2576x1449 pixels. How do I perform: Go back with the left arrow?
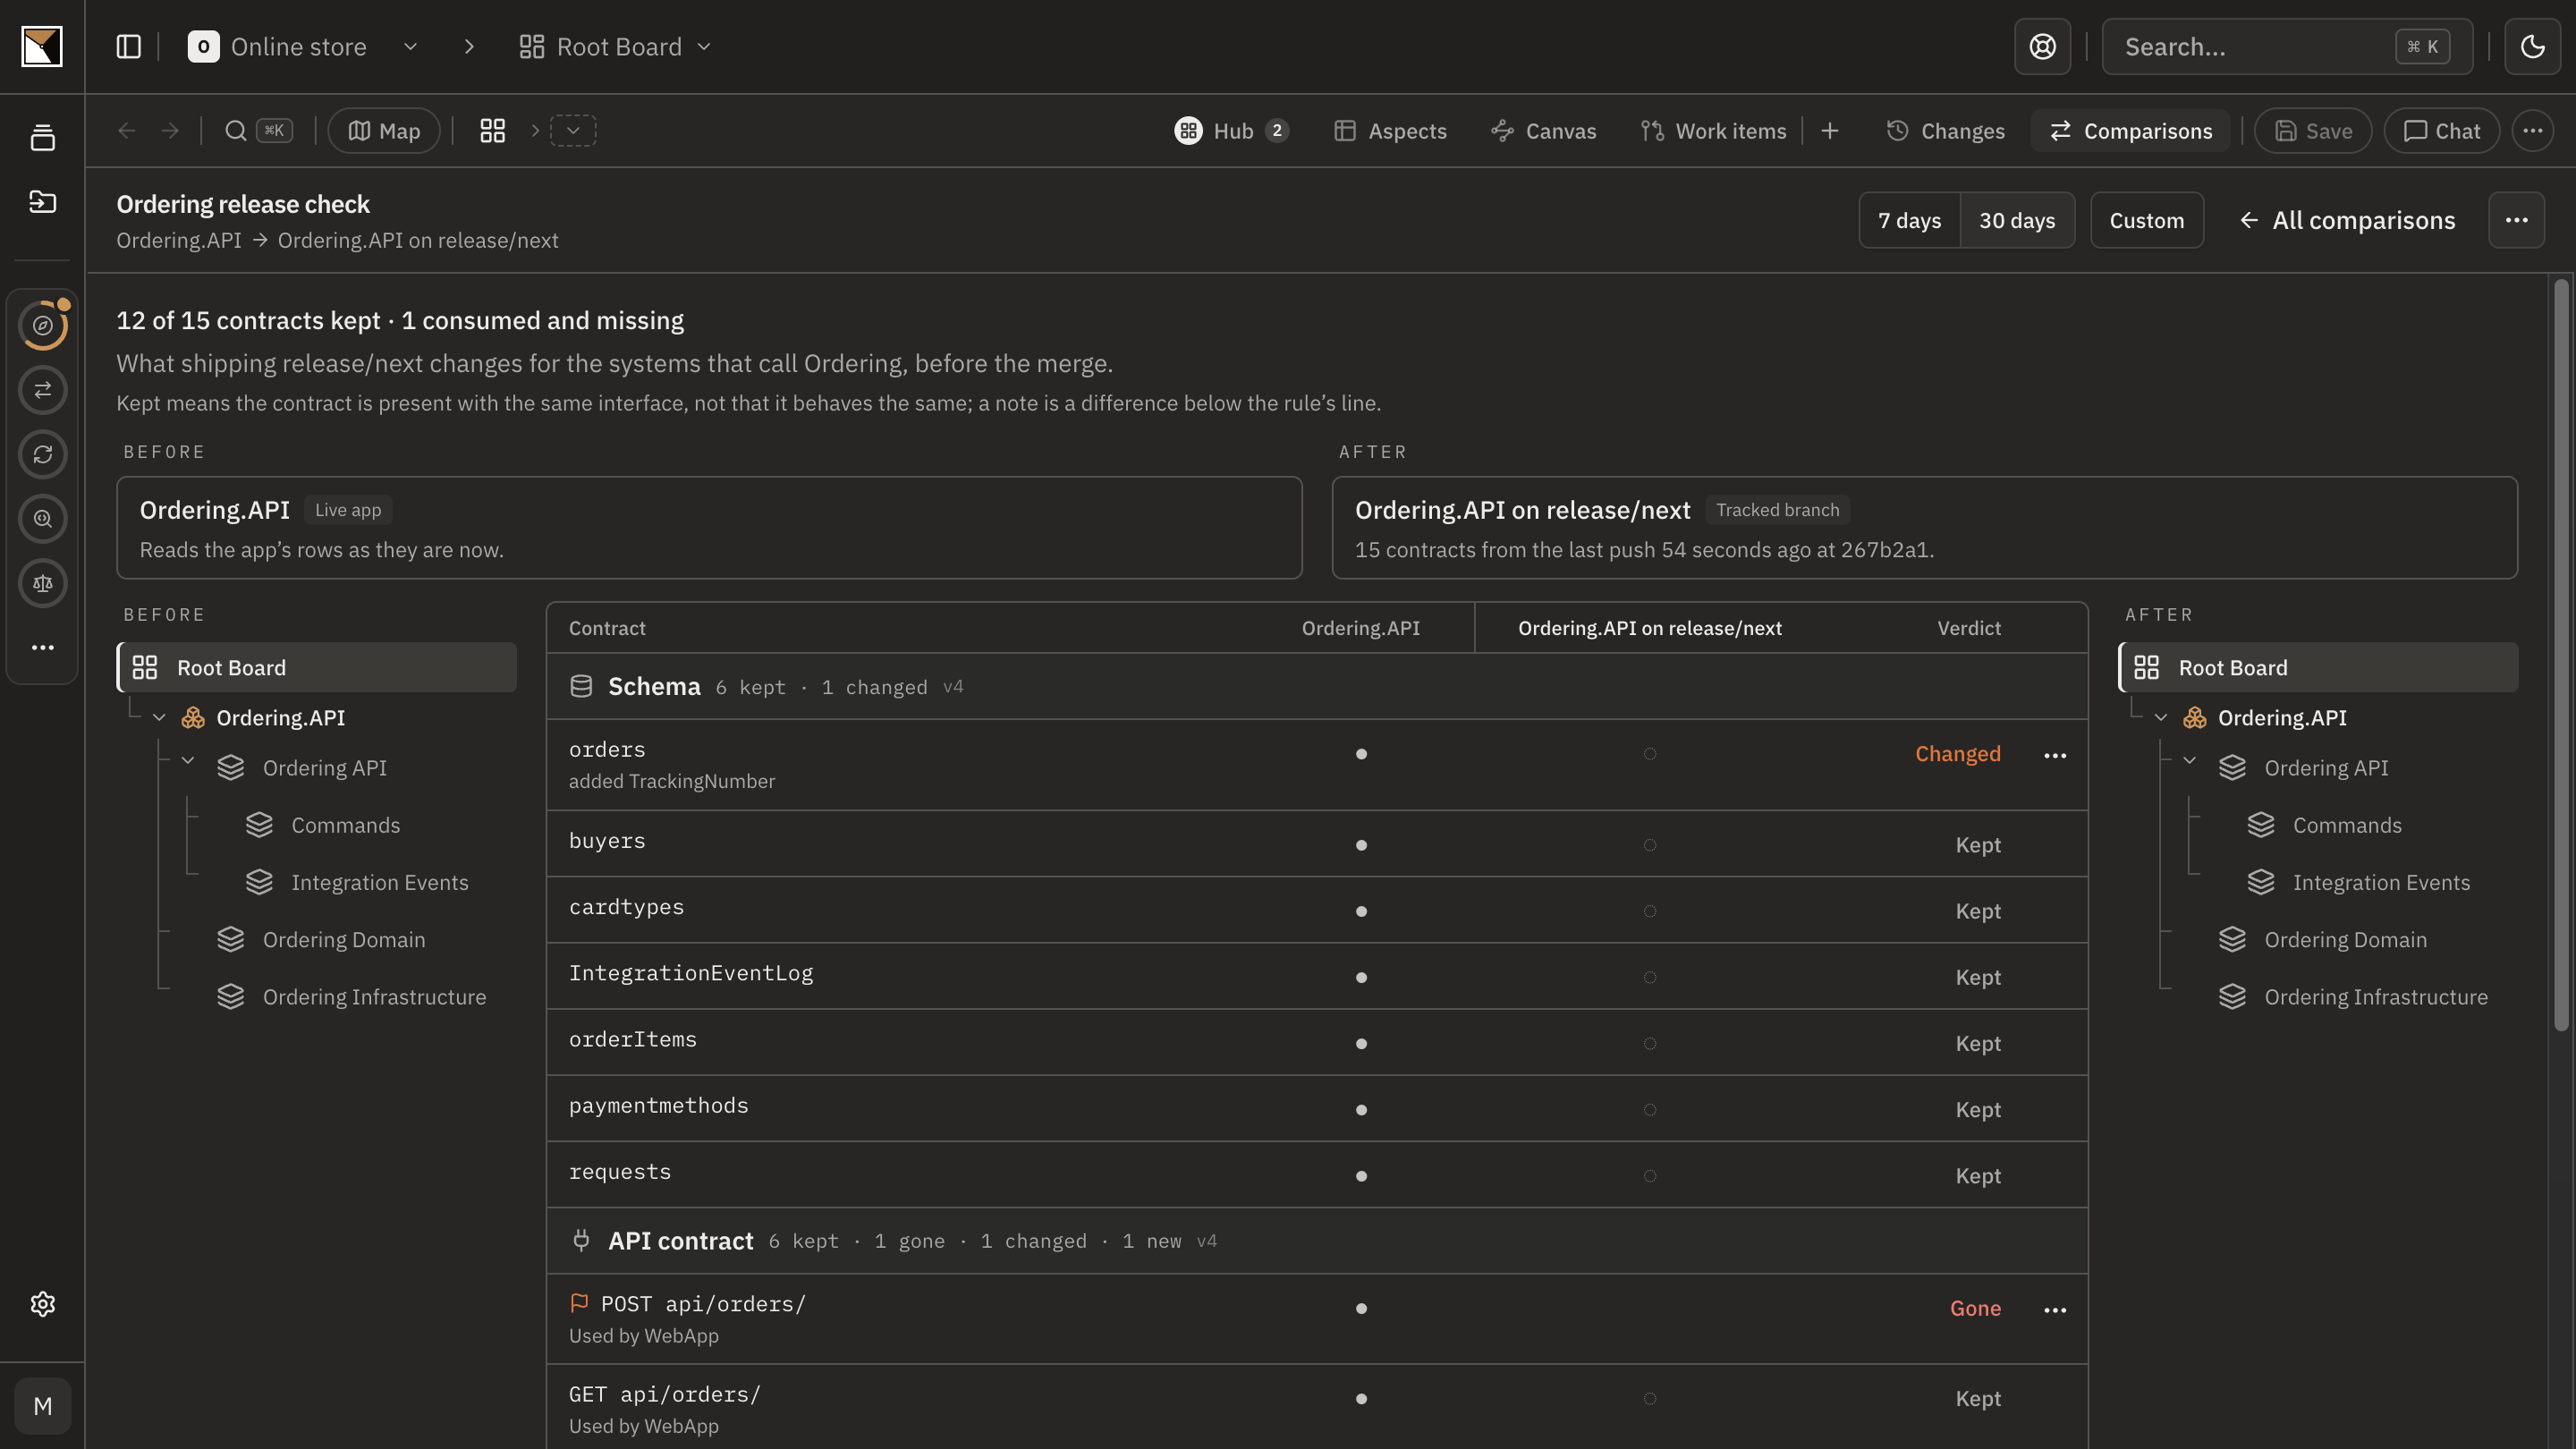pyautogui.click(x=126, y=131)
